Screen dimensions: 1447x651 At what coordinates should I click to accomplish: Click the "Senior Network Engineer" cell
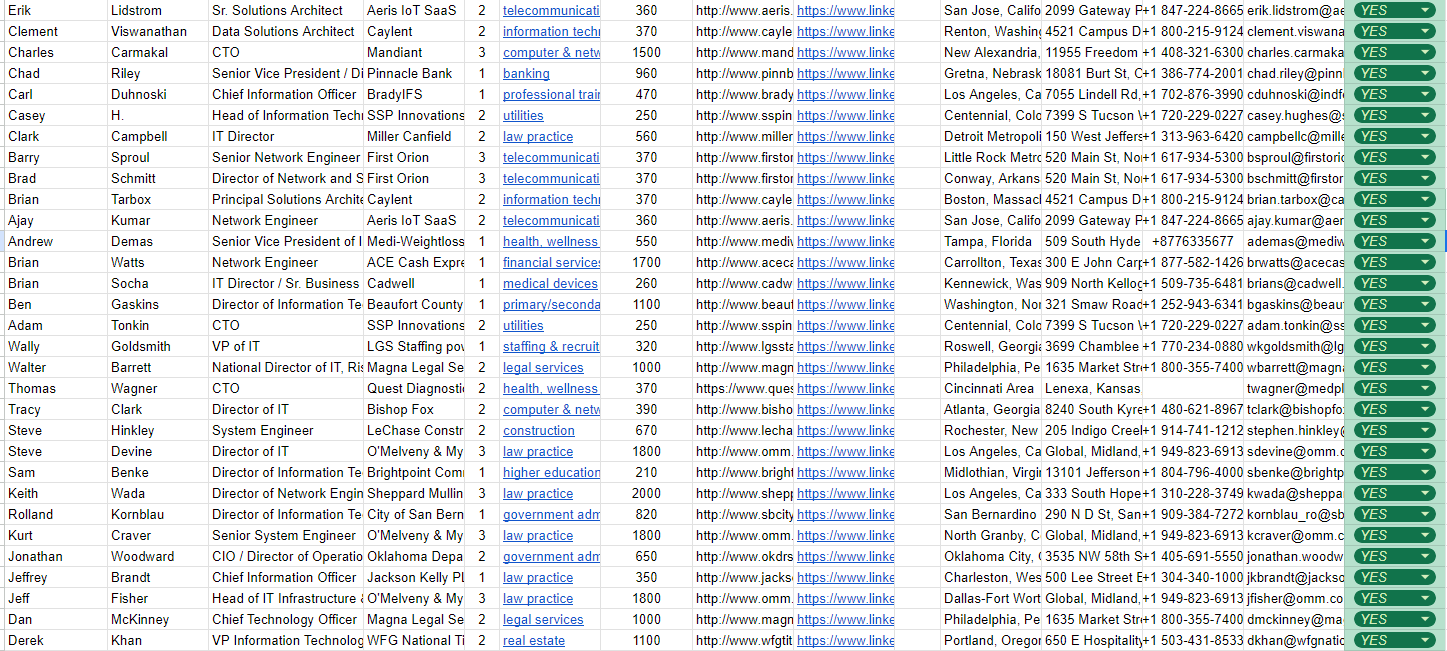pos(286,157)
